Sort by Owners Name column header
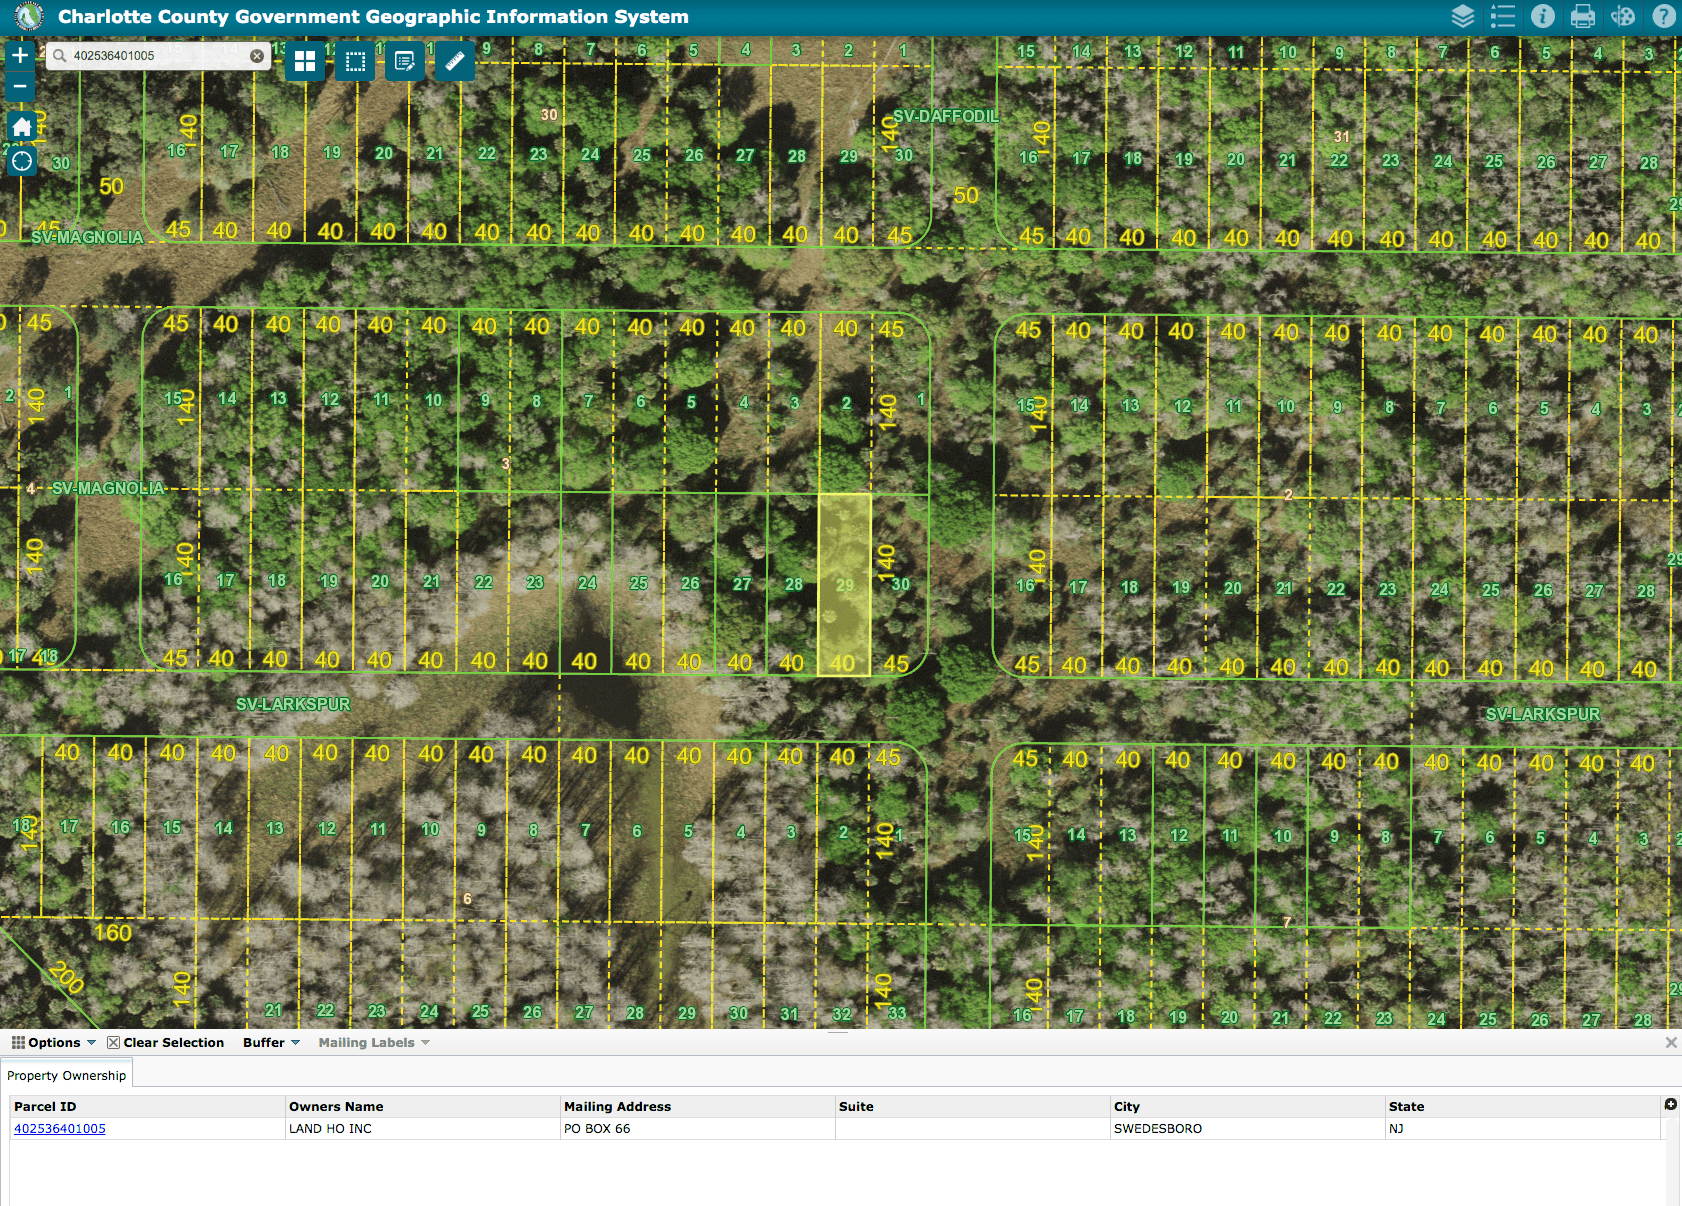 point(423,1106)
